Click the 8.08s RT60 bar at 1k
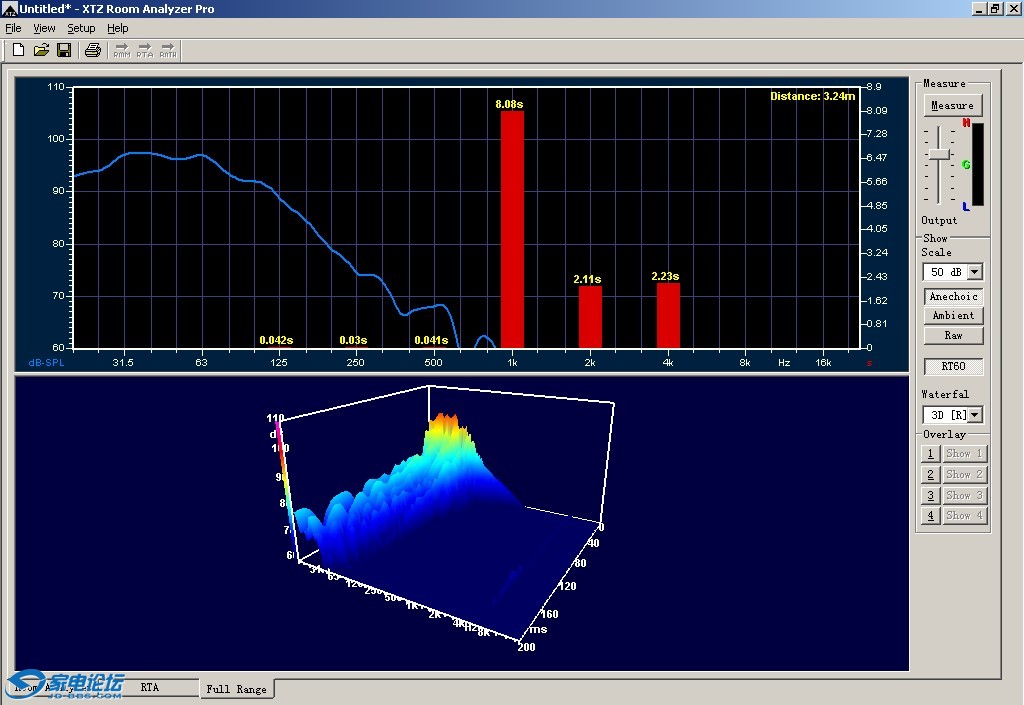Image resolution: width=1024 pixels, height=705 pixels. [512, 229]
